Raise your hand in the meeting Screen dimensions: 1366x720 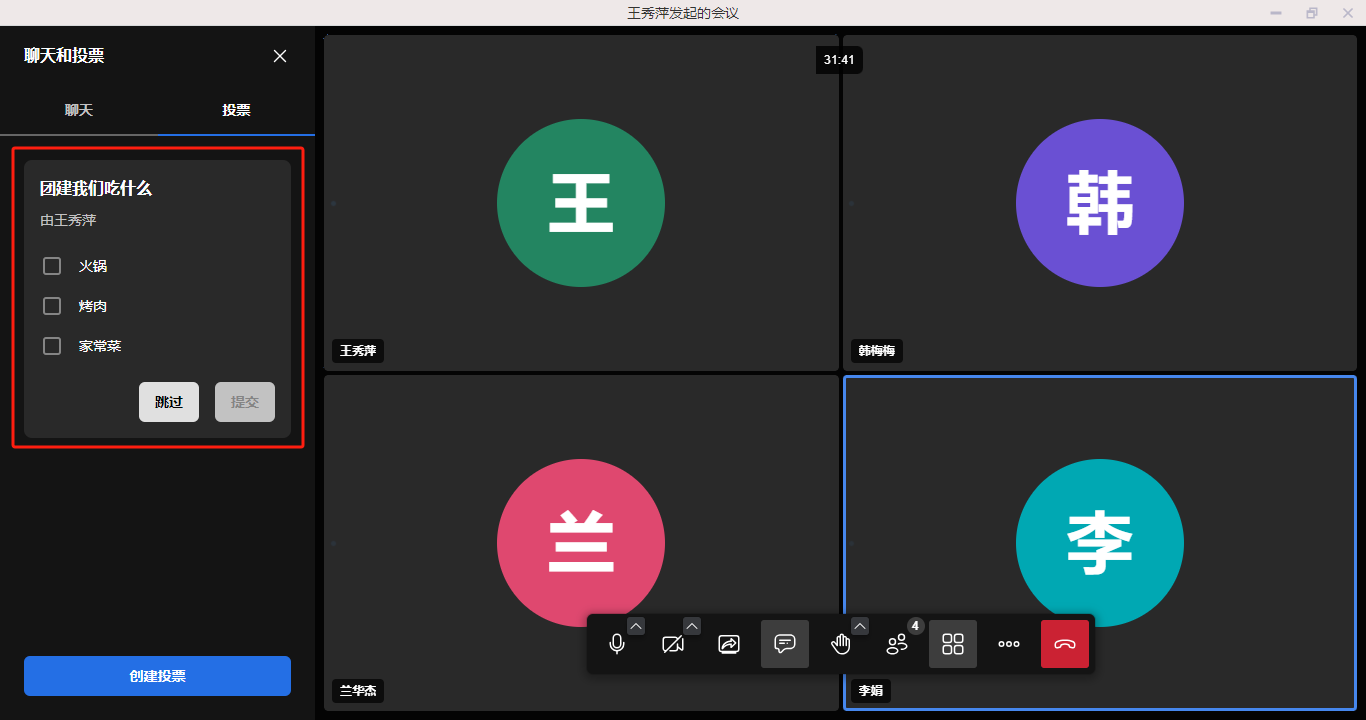[841, 644]
